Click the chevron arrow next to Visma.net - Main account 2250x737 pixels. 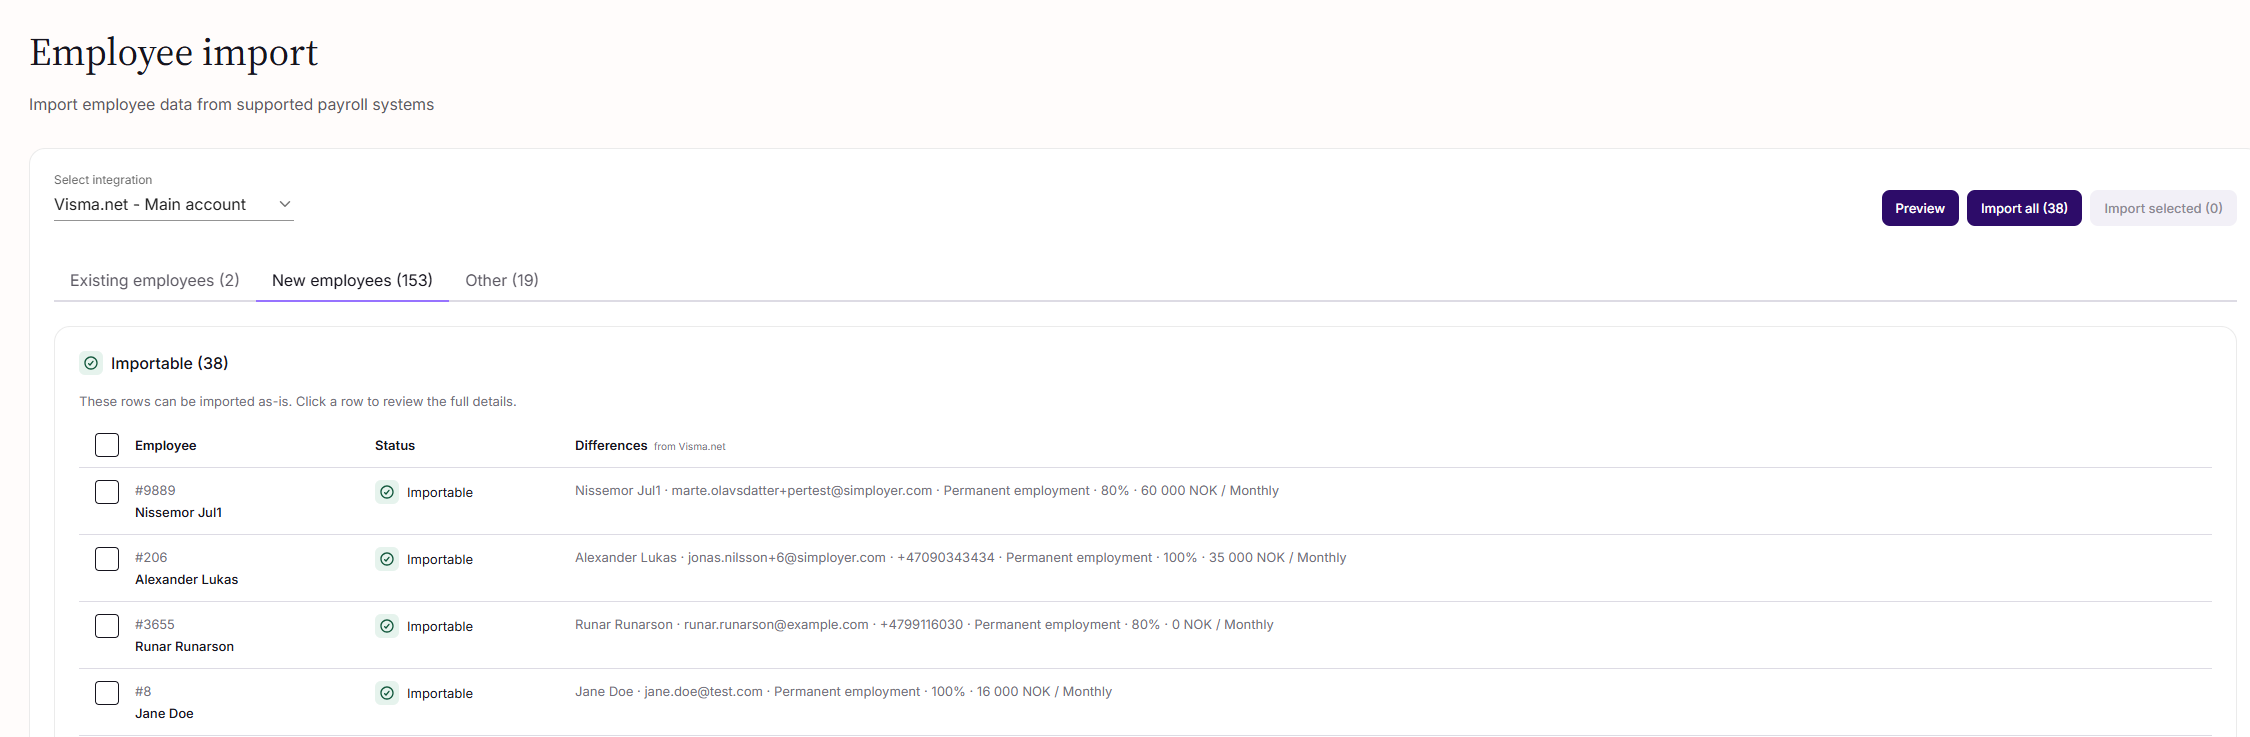[285, 204]
